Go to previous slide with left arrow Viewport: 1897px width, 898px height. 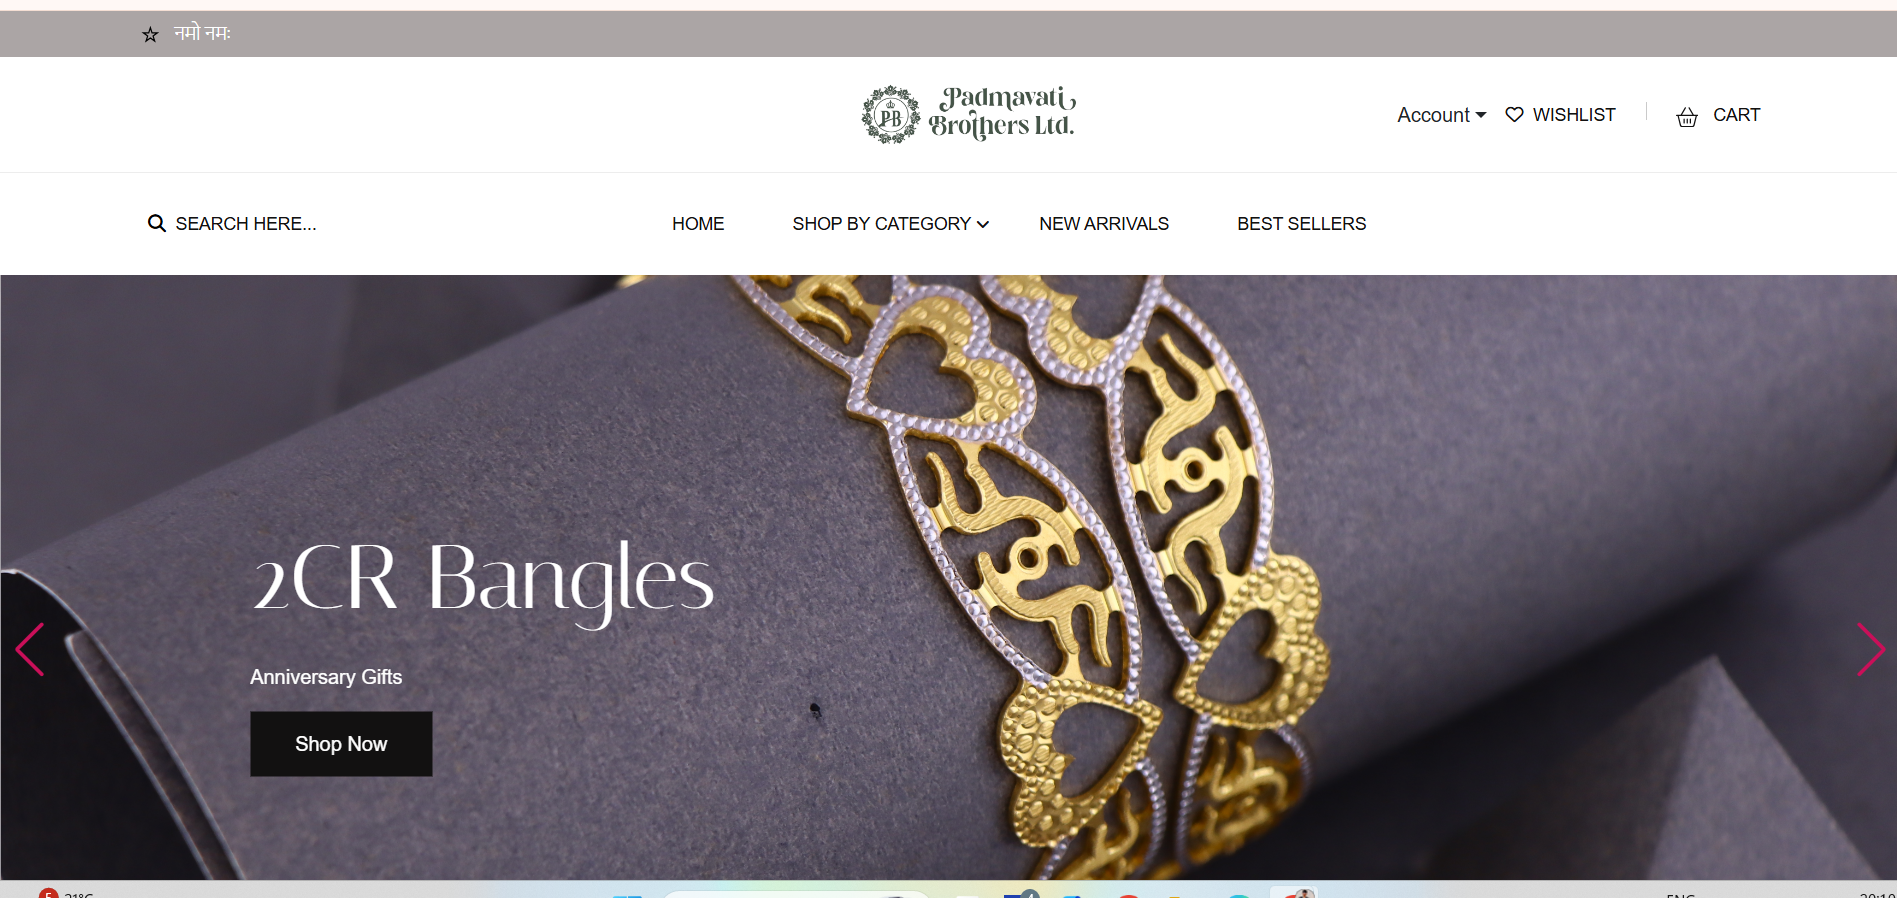coord(30,650)
